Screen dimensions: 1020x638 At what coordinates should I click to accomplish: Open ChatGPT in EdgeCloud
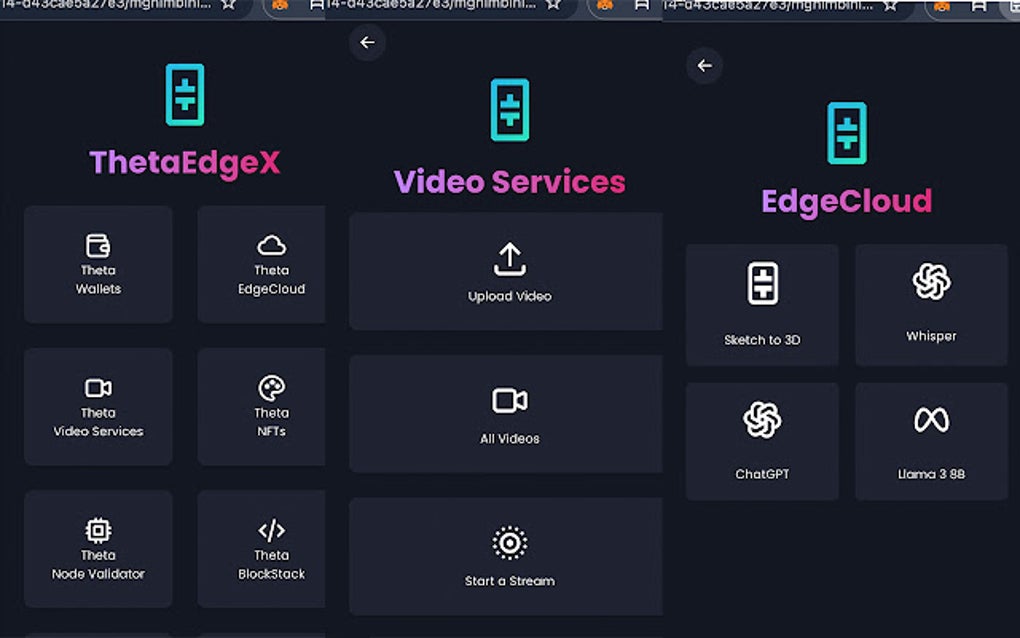coord(762,440)
